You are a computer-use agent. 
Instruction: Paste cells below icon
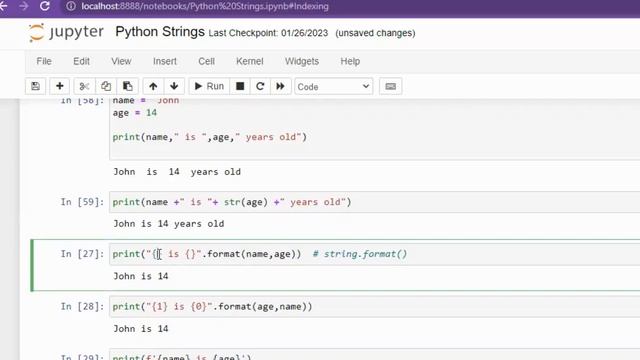point(127,86)
